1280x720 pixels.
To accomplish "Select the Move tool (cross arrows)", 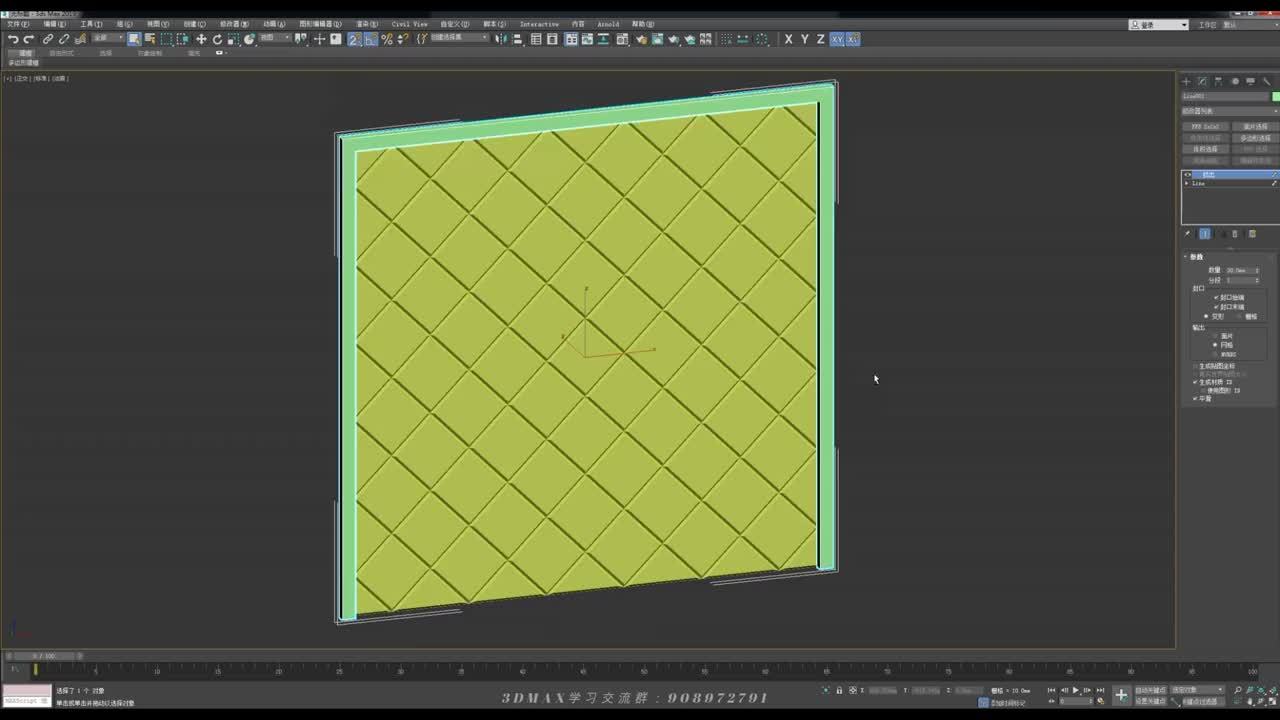I will point(201,39).
